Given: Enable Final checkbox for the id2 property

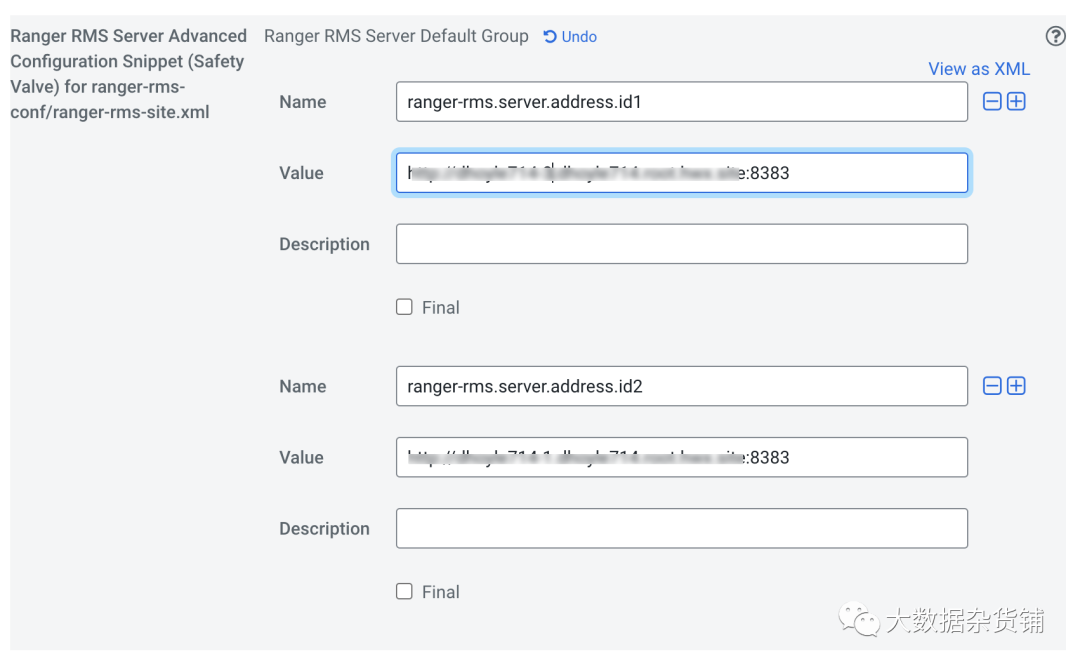Looking at the screenshot, I should click(x=404, y=592).
